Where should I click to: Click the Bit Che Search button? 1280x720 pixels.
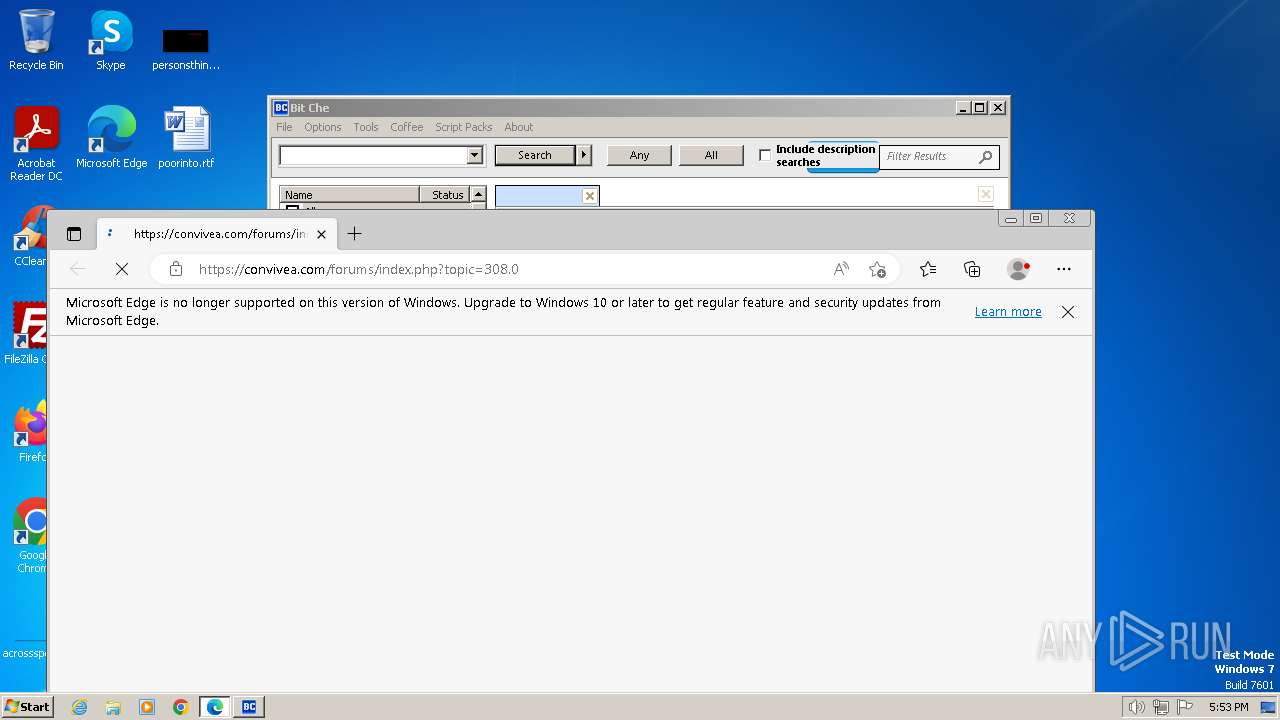coord(535,155)
